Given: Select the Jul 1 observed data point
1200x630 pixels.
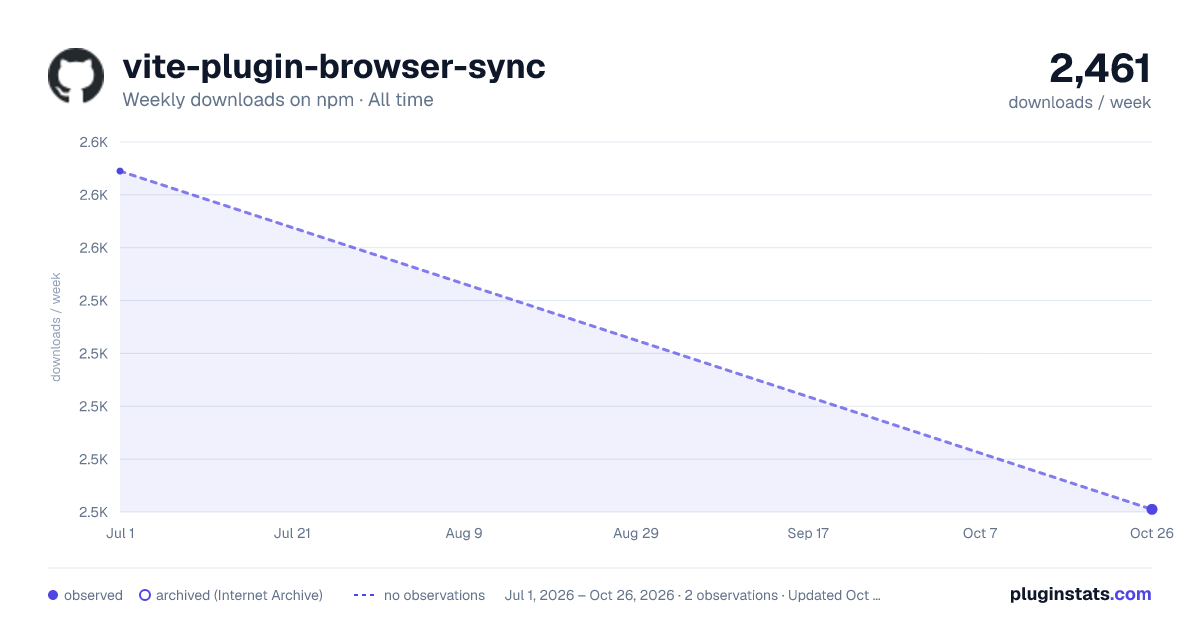Looking at the screenshot, I should click(x=120, y=171).
